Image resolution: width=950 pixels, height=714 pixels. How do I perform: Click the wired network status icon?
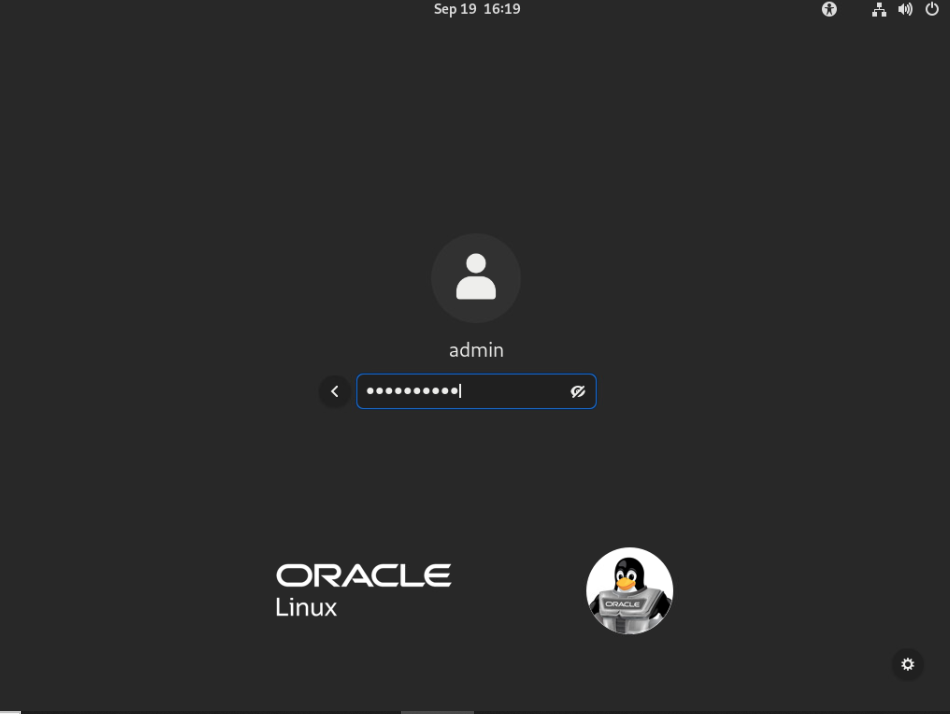879,9
